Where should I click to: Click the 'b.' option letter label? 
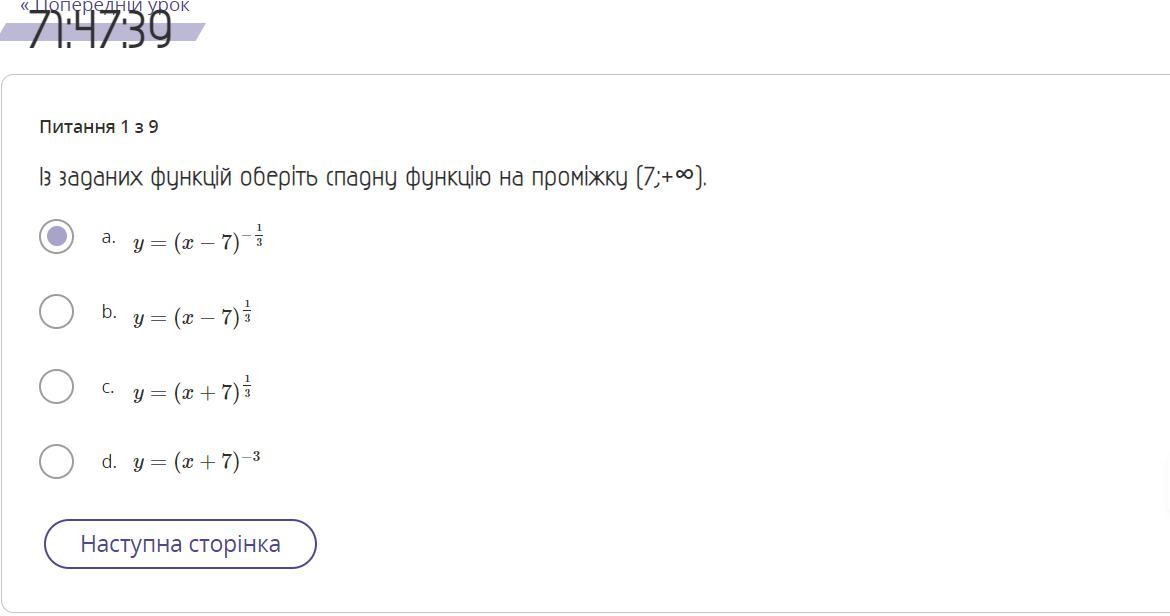point(109,312)
